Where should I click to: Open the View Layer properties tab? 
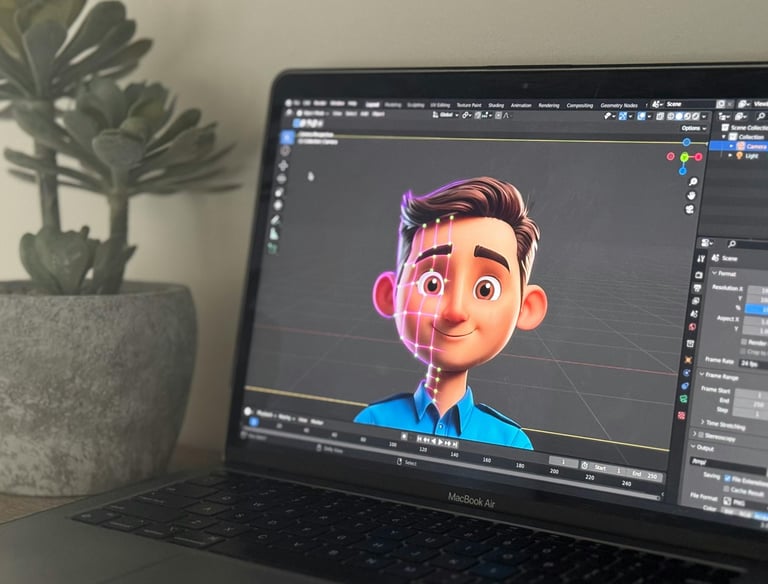(x=696, y=301)
